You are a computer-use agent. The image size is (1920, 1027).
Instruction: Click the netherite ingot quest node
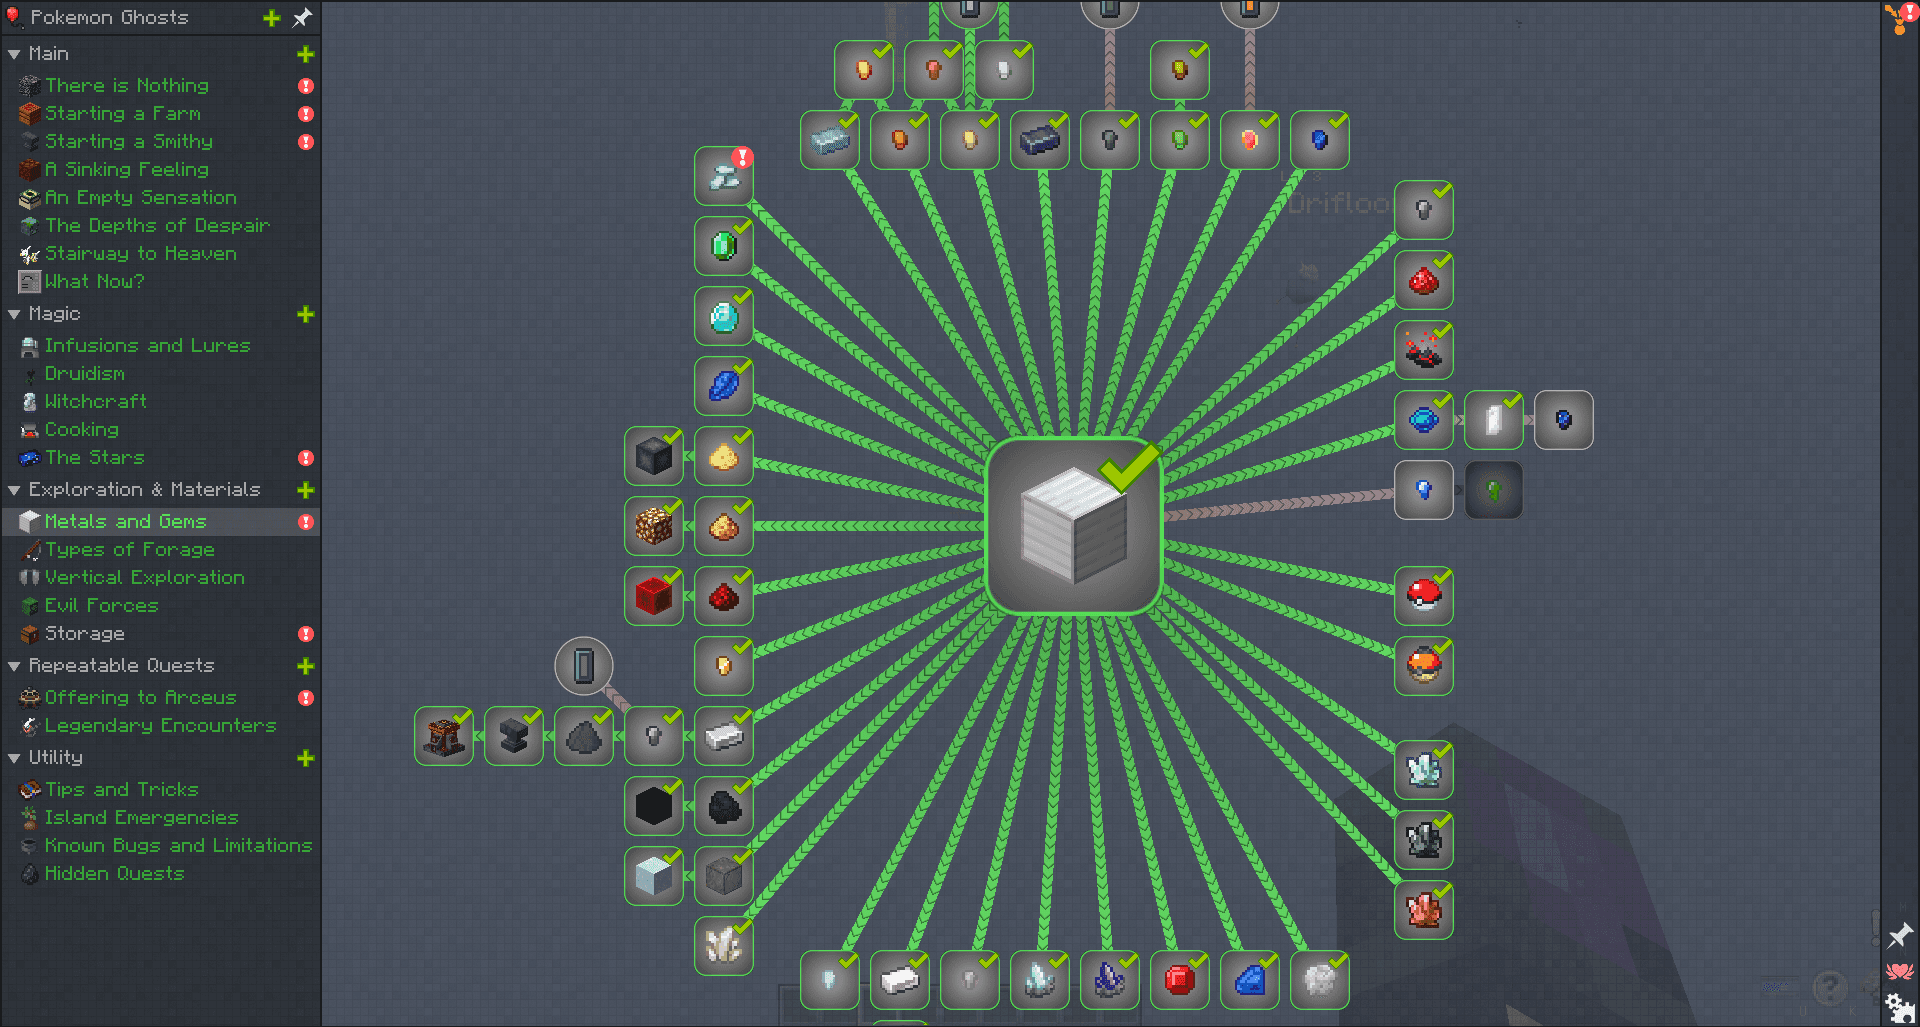coord(1040,140)
